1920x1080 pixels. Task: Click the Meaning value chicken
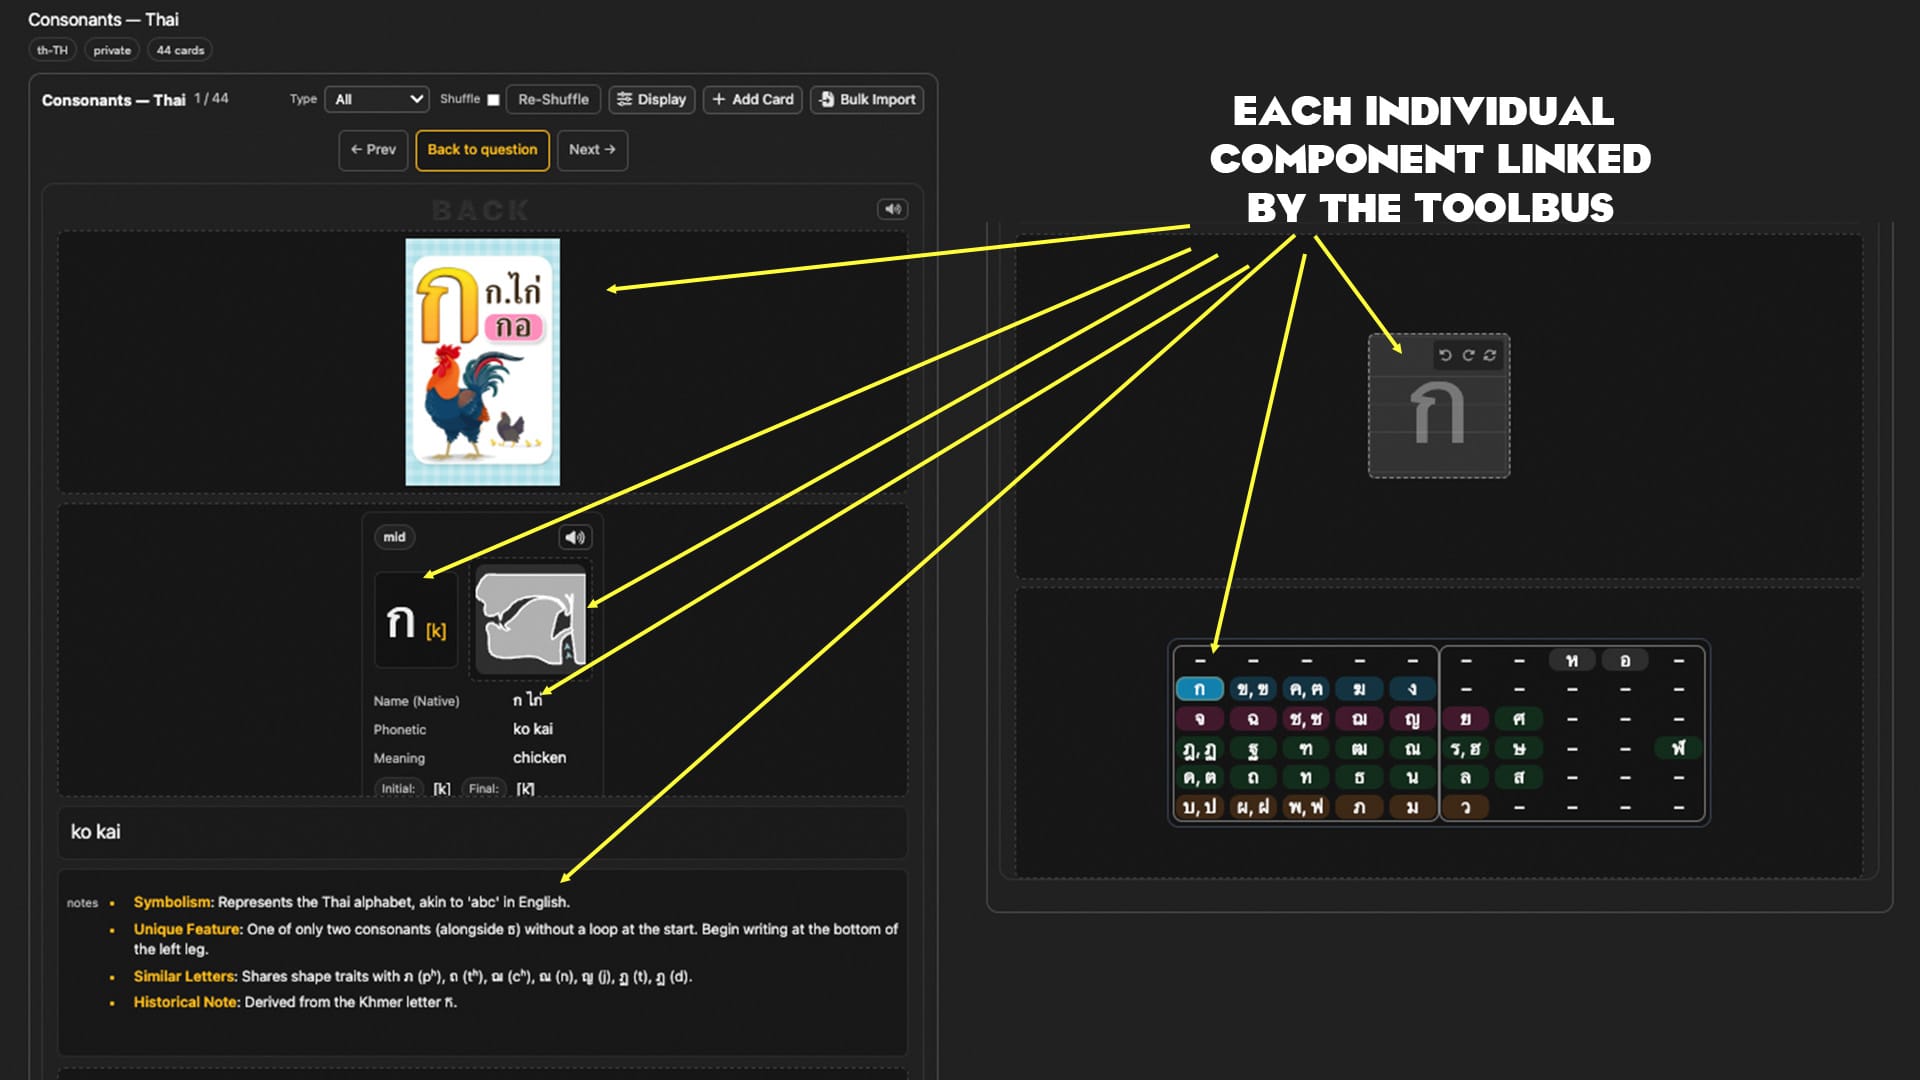click(540, 758)
